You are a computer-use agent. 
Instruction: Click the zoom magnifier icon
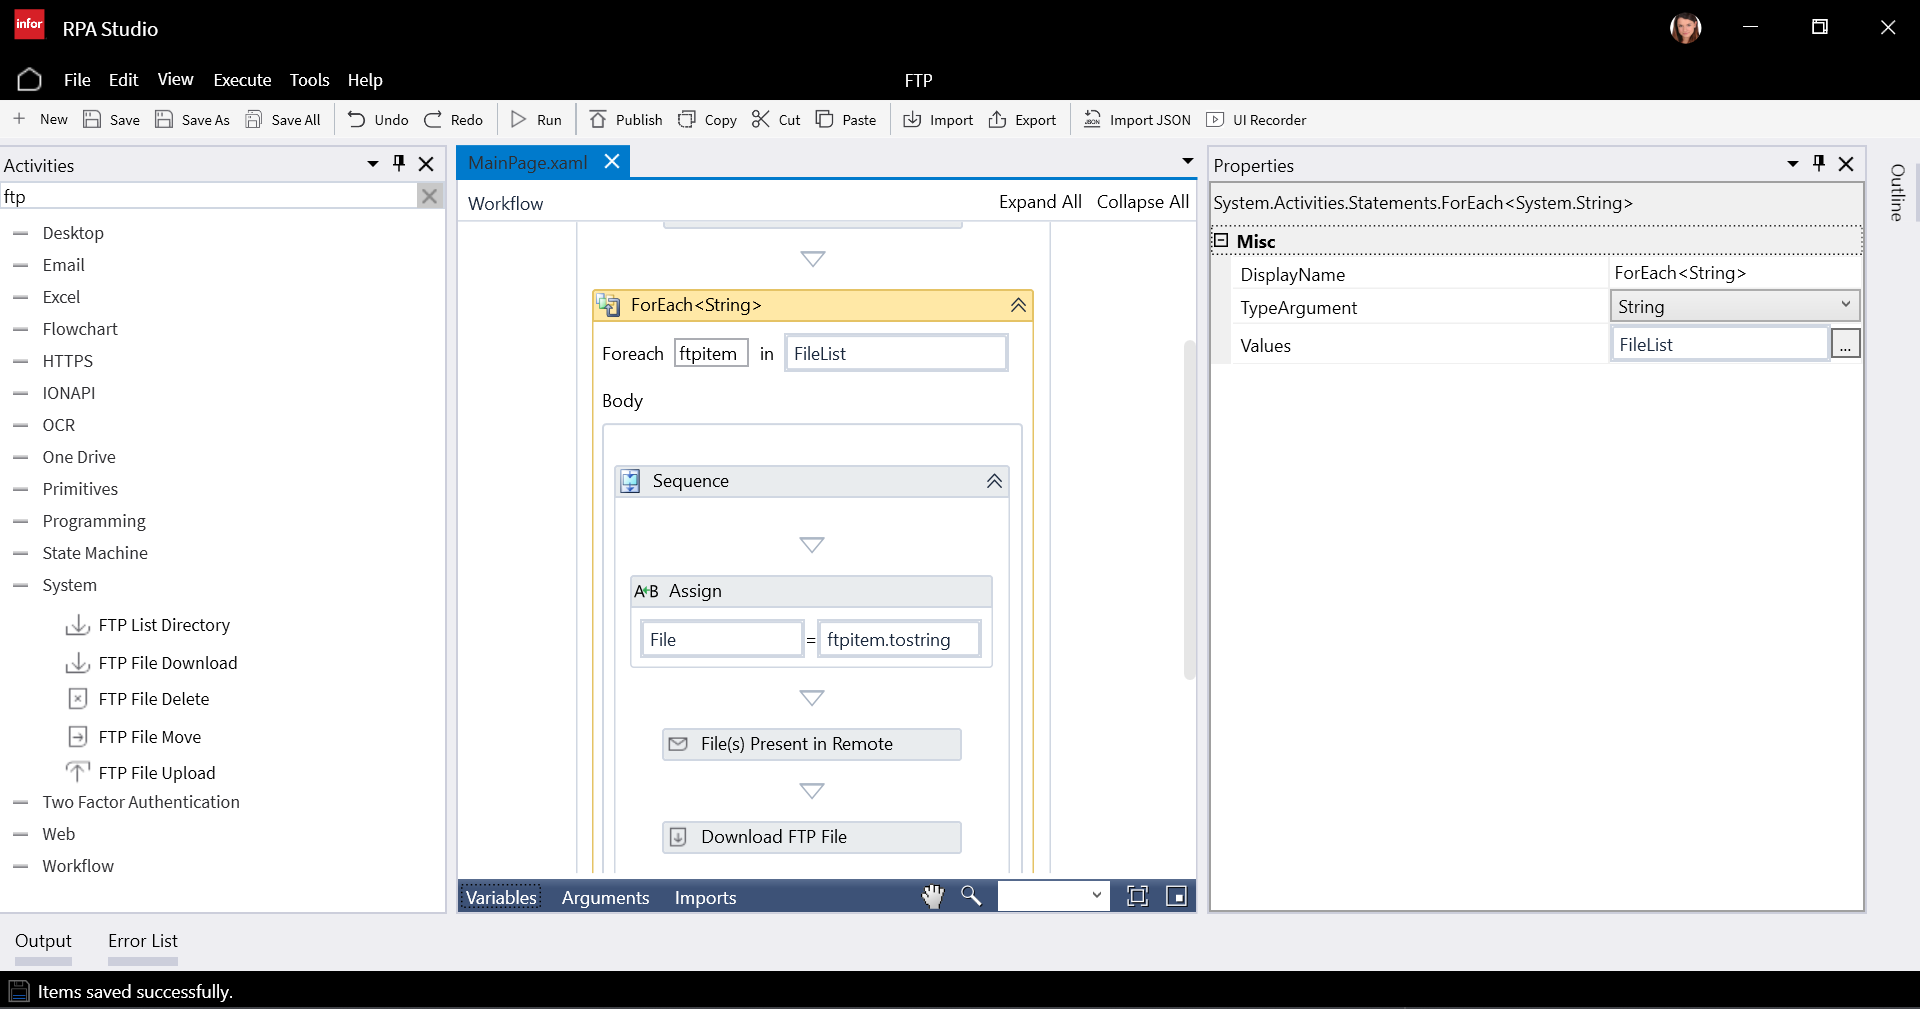click(x=970, y=896)
